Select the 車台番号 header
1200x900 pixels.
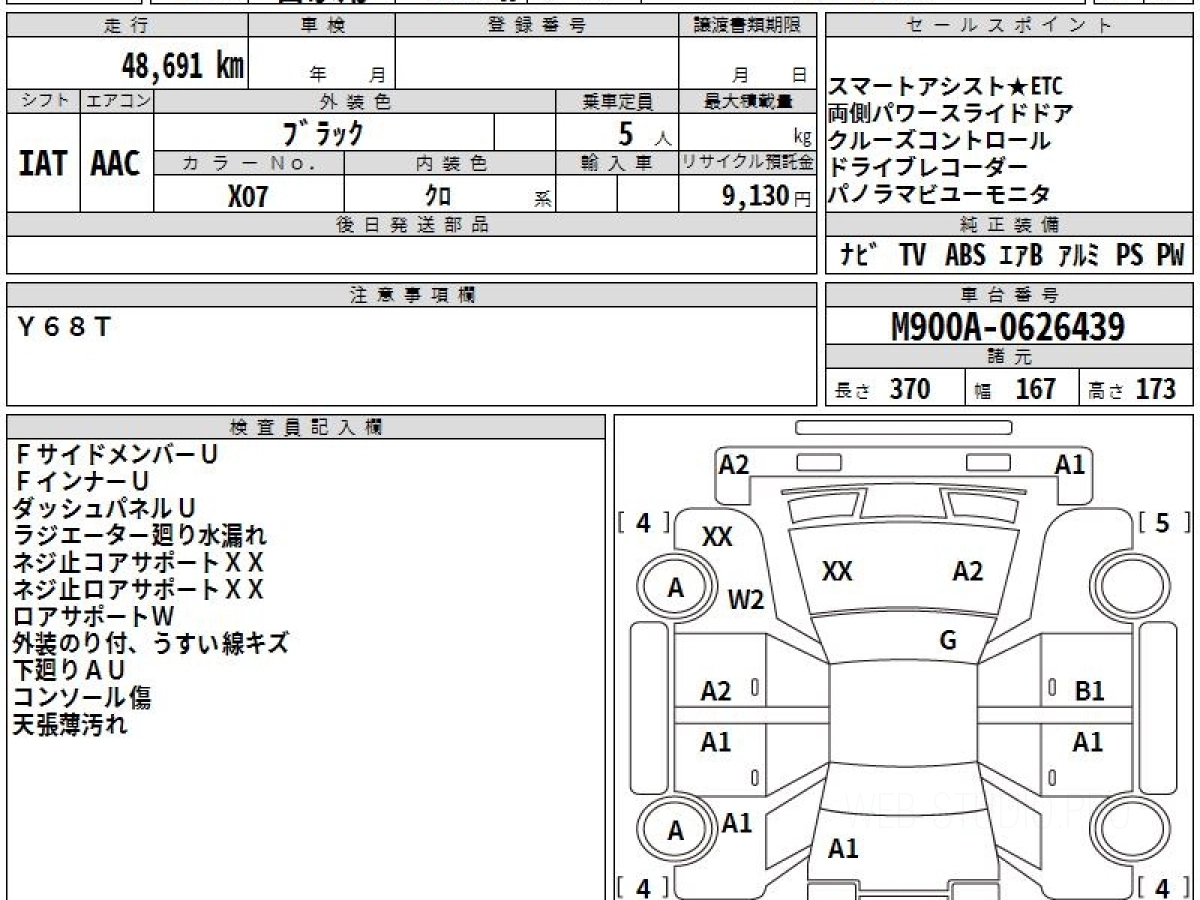(1010, 295)
